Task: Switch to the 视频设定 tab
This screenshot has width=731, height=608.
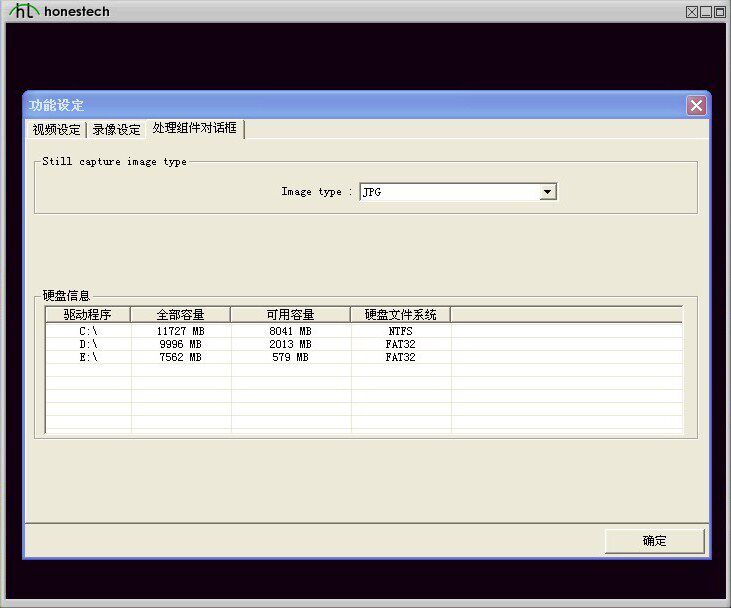Action: pyautogui.click(x=56, y=130)
